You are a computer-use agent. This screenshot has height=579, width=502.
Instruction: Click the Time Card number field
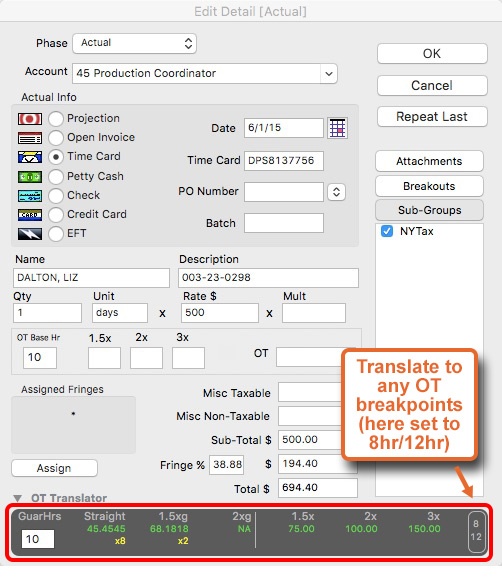[284, 161]
